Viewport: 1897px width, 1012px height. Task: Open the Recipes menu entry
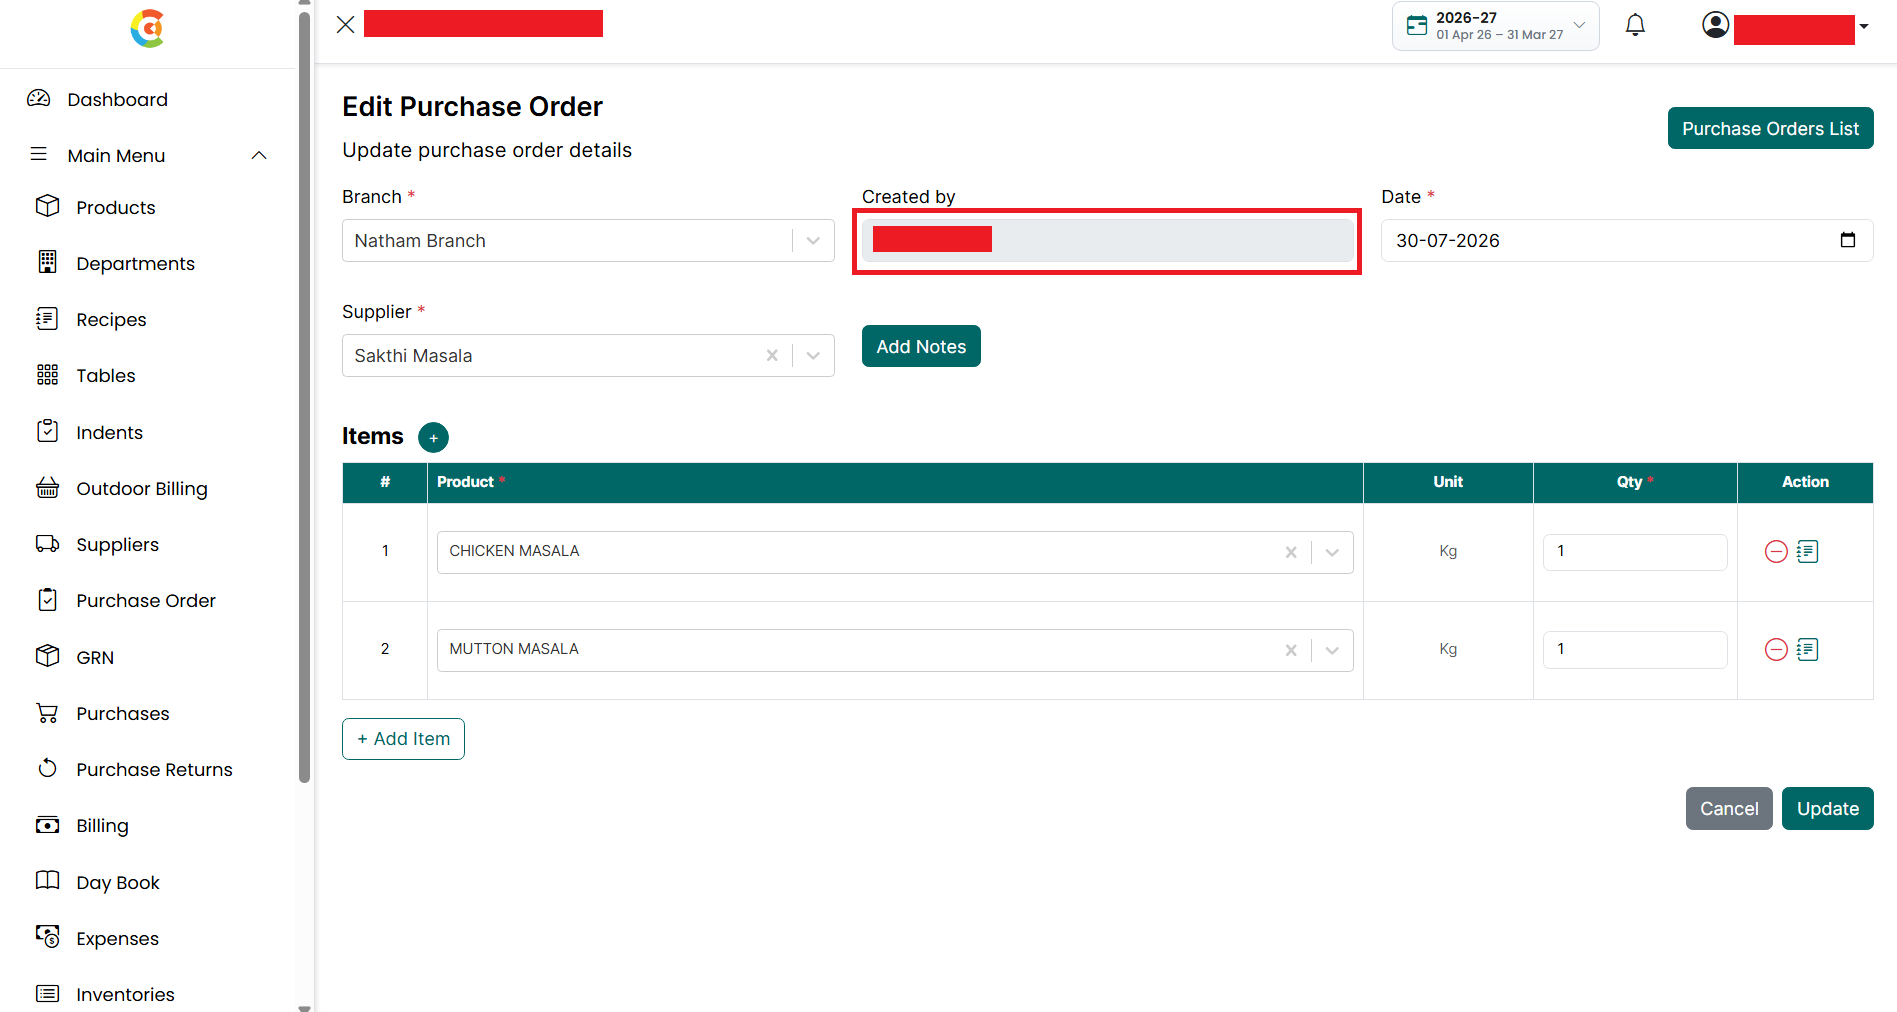(x=111, y=319)
